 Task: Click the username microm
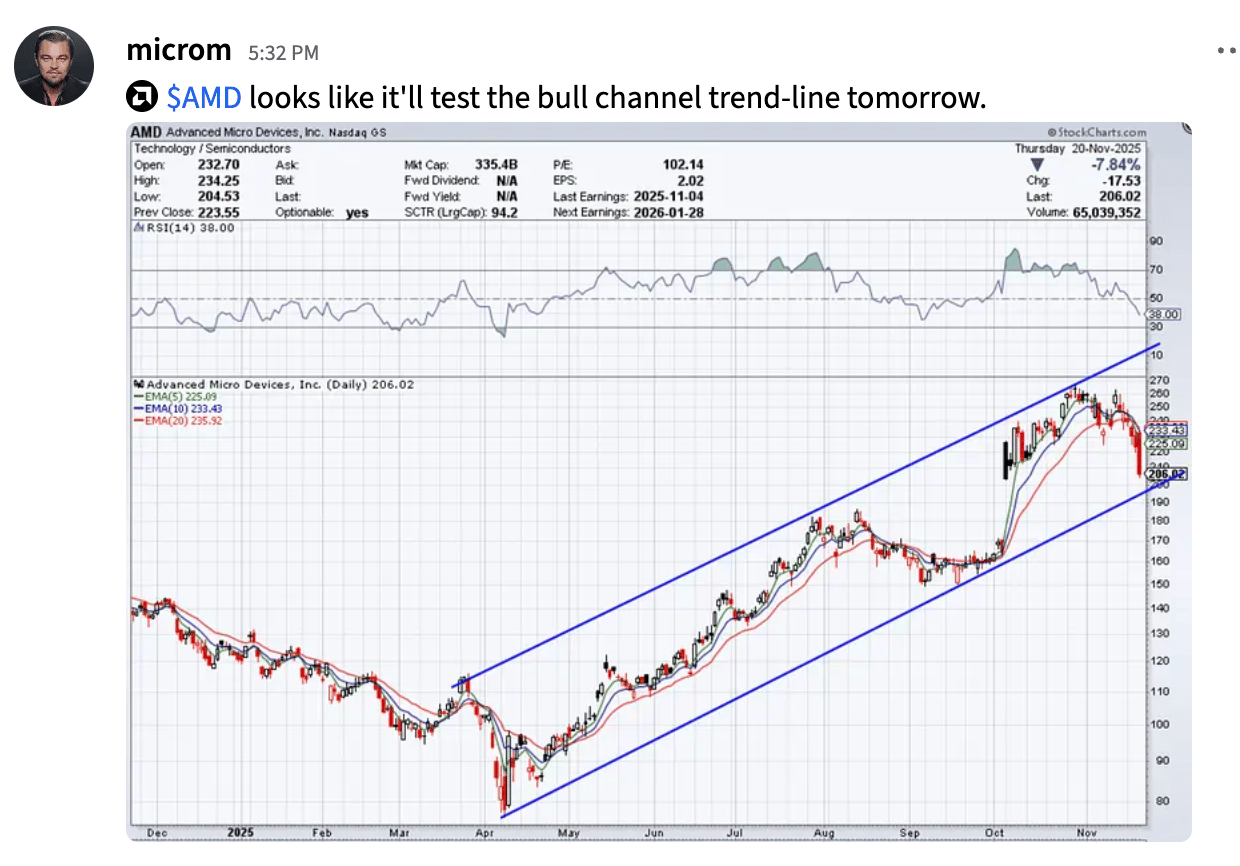(x=179, y=49)
